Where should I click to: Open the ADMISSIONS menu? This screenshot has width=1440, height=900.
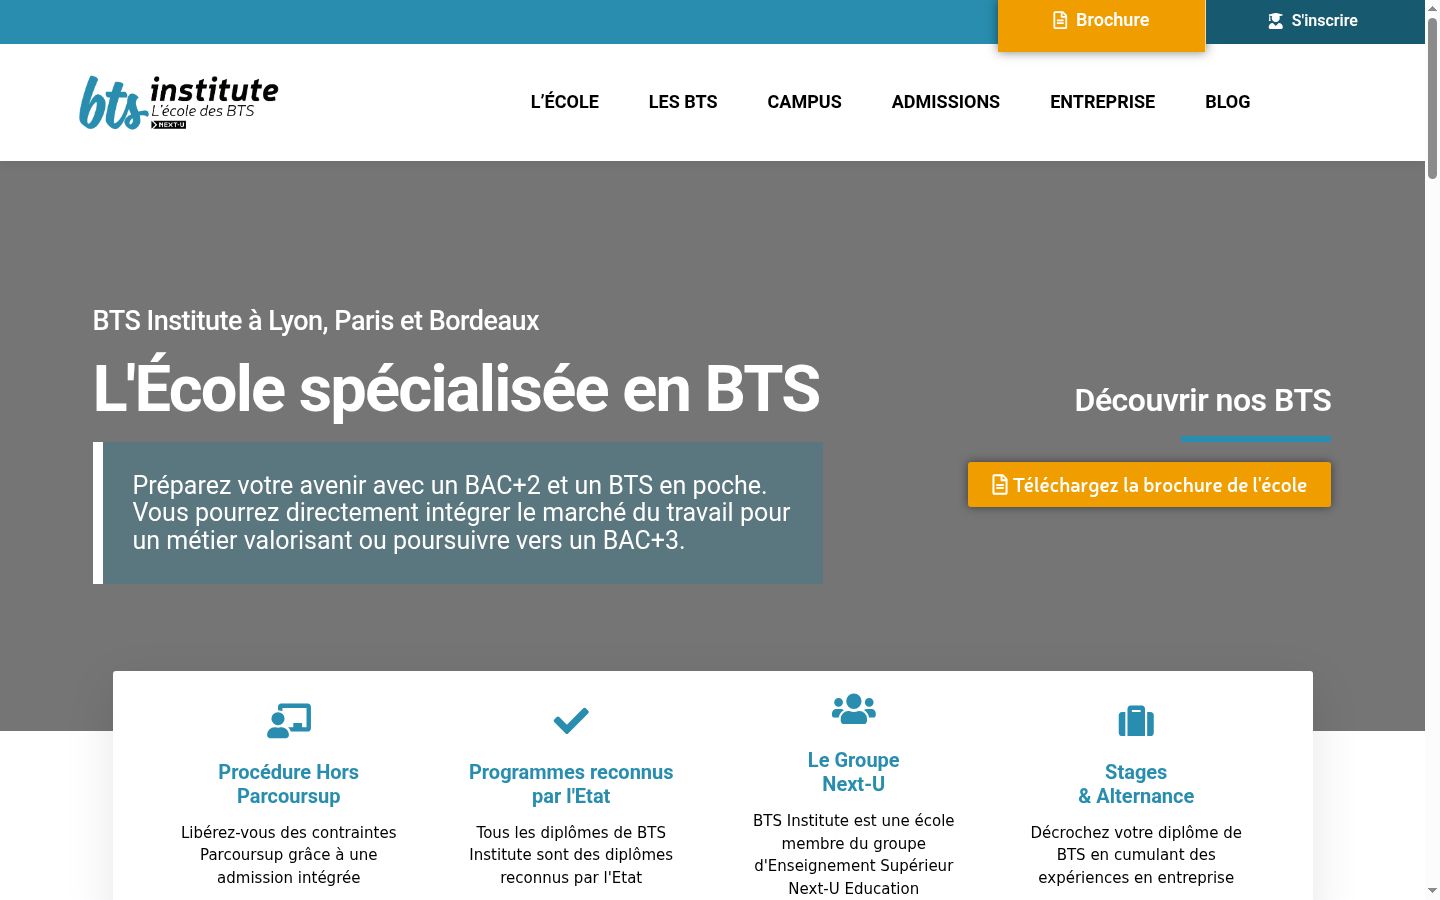coord(946,102)
